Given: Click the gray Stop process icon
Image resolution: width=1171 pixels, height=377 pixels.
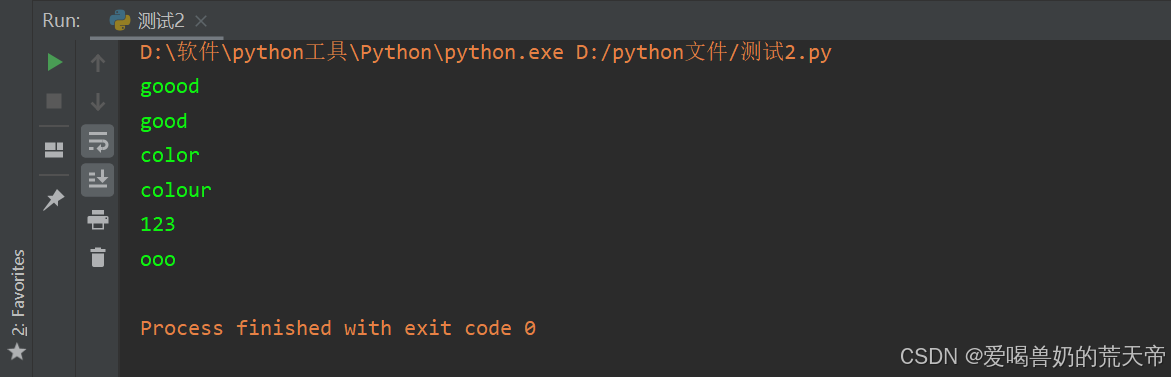Looking at the screenshot, I should 55,101.
